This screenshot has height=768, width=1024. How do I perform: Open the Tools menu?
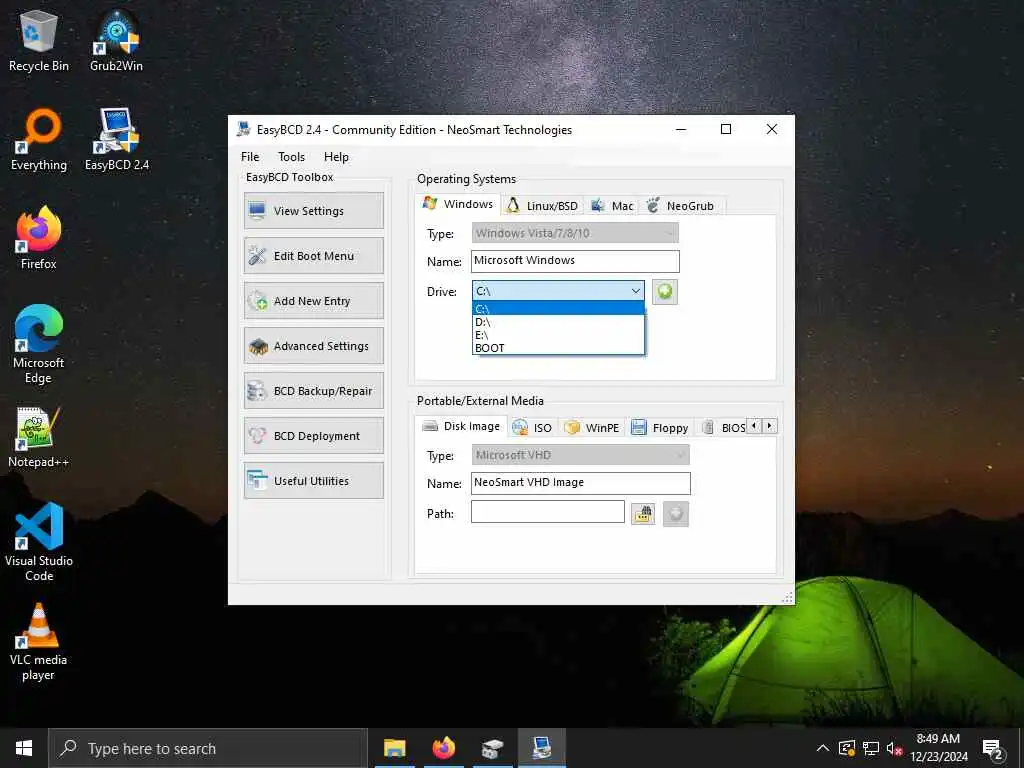291,157
